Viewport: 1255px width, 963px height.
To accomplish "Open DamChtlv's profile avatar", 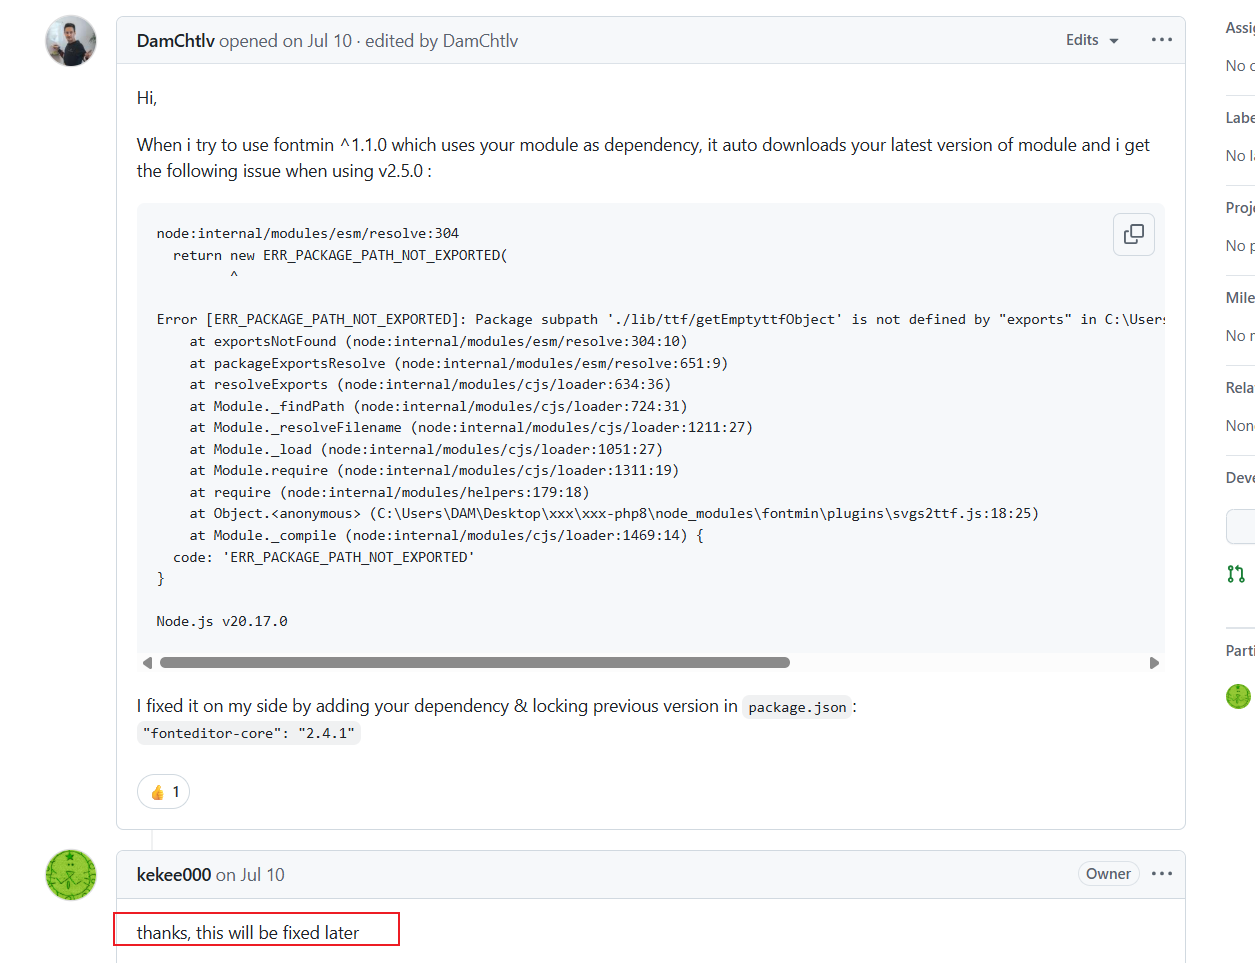I will 71,41.
